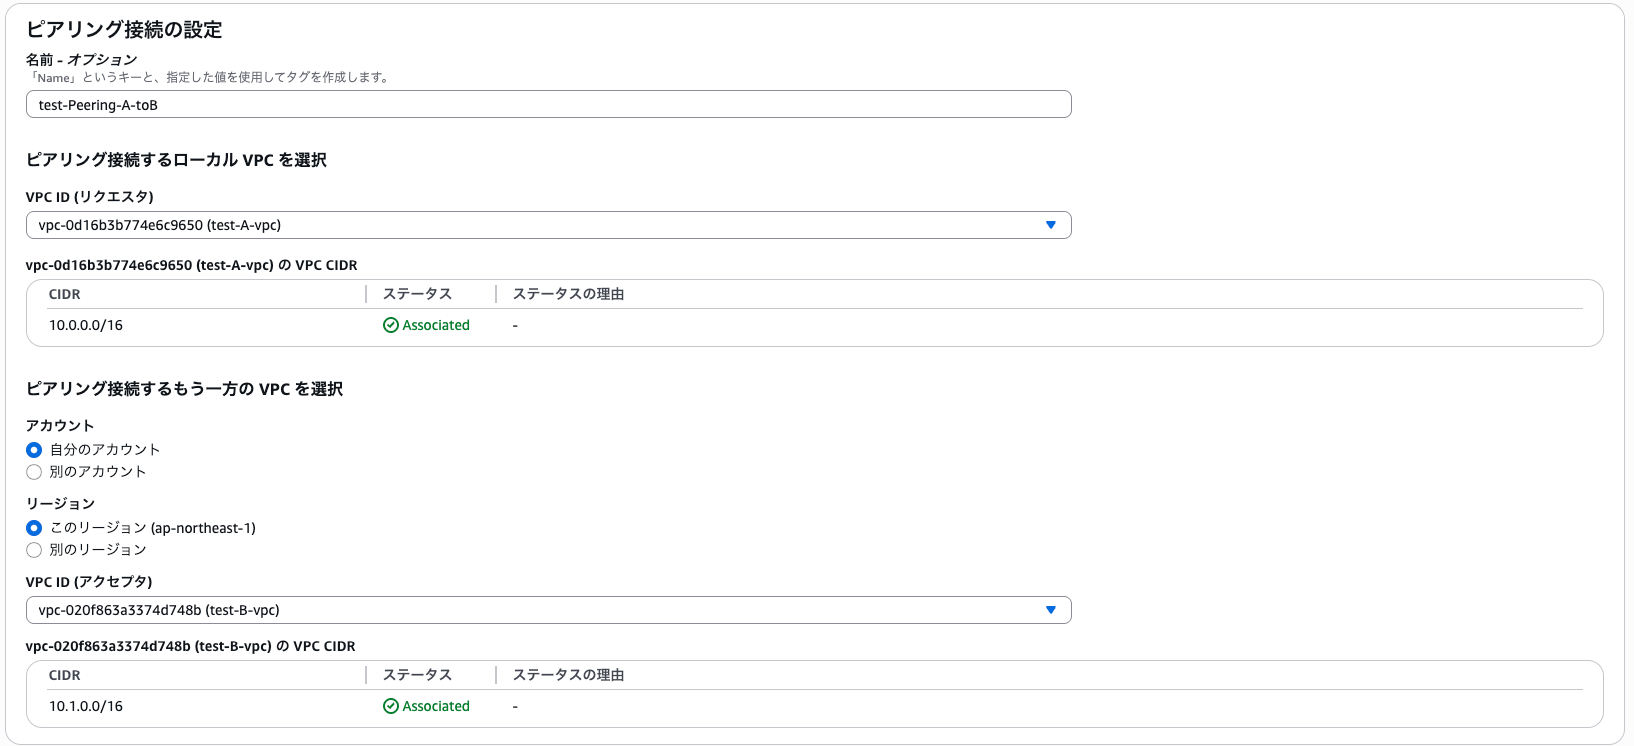Click the CIDR column header in test-A-vpc table

65,294
